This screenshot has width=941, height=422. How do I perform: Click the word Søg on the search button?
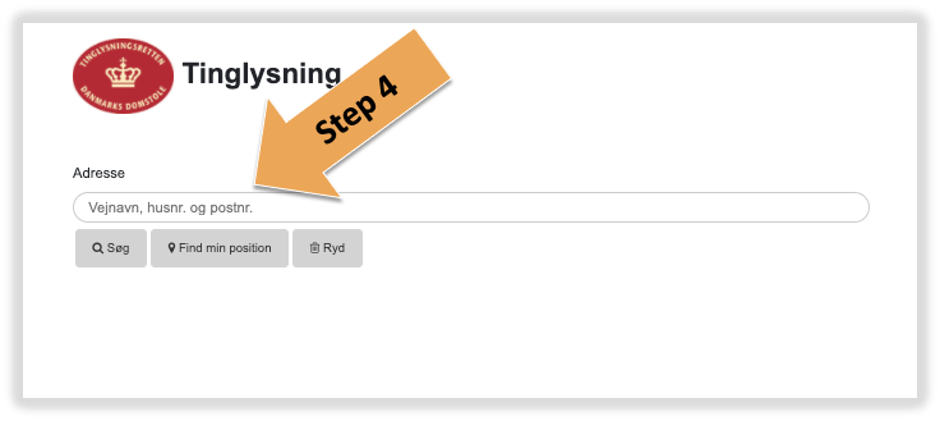[118, 248]
